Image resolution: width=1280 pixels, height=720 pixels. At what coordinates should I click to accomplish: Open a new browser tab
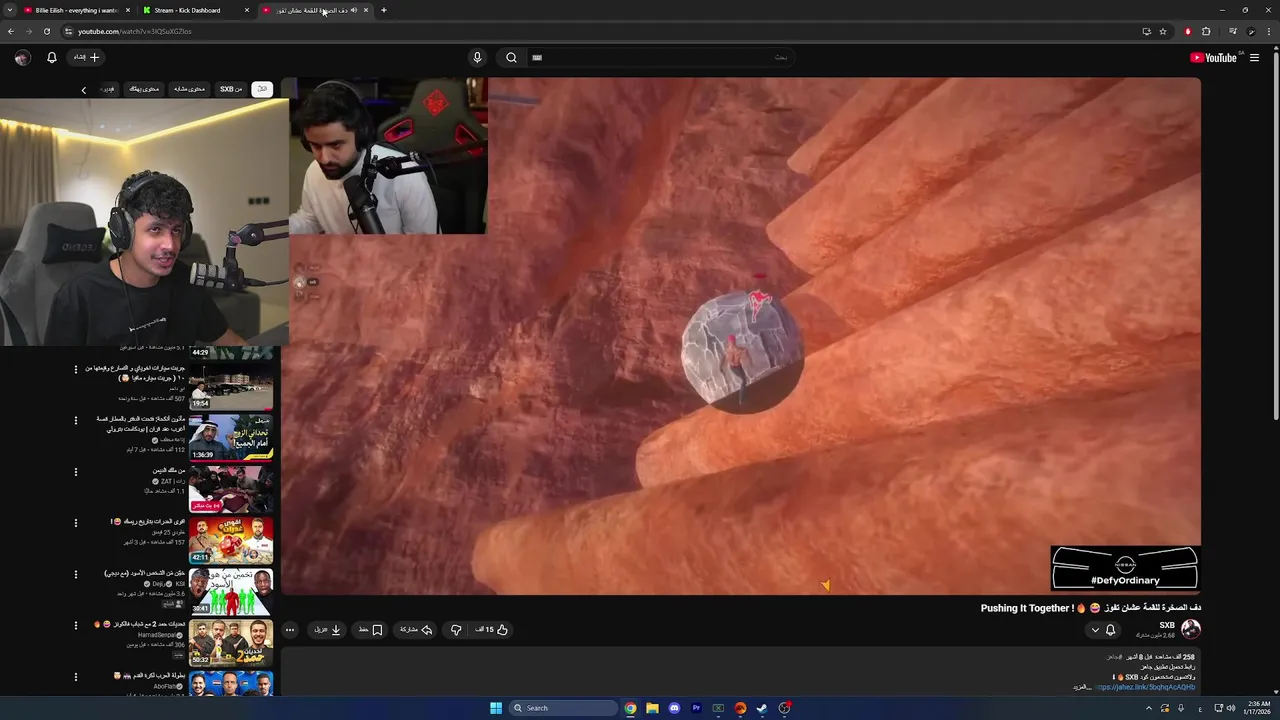(x=384, y=10)
